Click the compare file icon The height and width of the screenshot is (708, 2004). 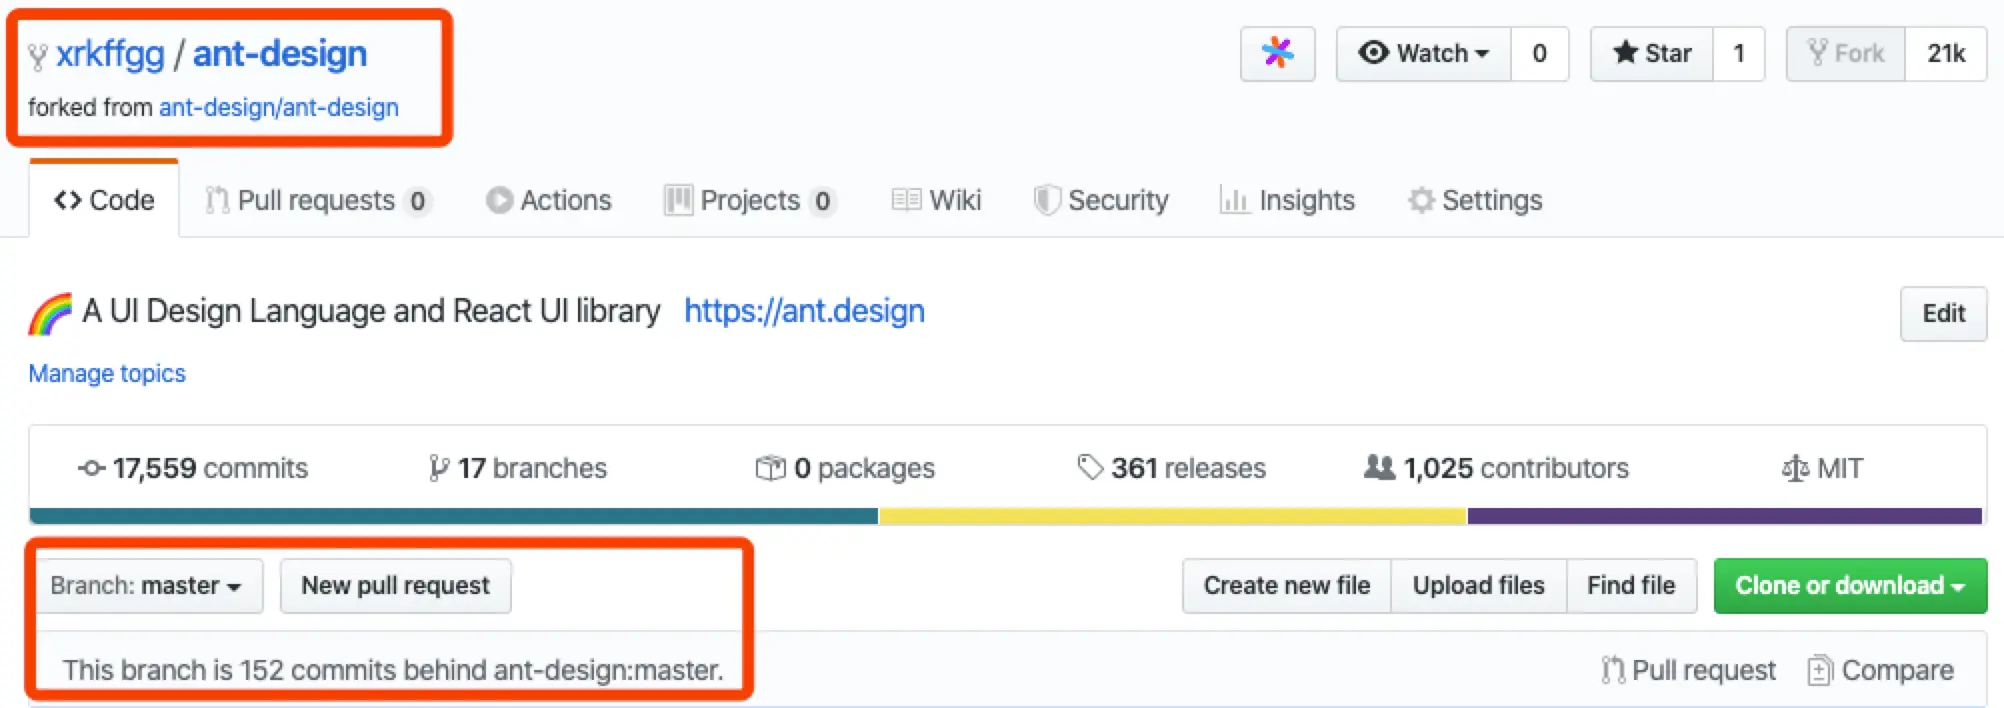click(1820, 670)
